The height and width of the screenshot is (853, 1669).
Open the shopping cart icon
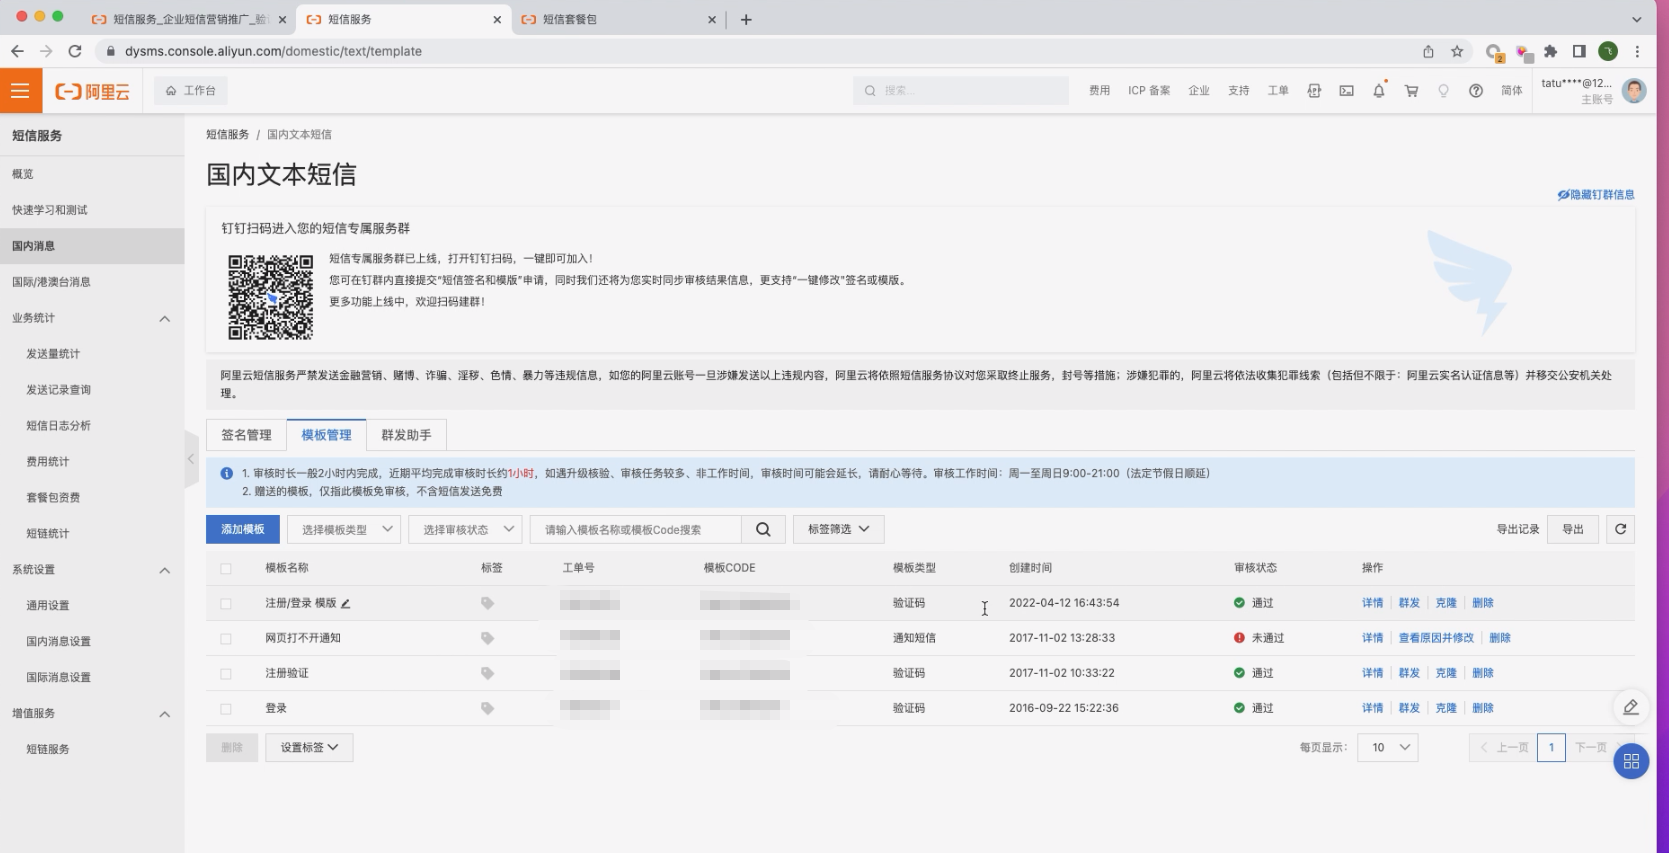1411,91
